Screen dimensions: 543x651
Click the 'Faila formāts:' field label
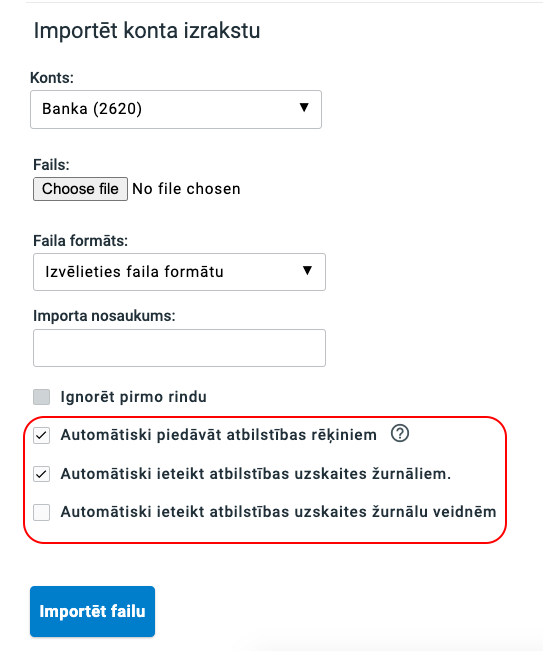point(81,241)
